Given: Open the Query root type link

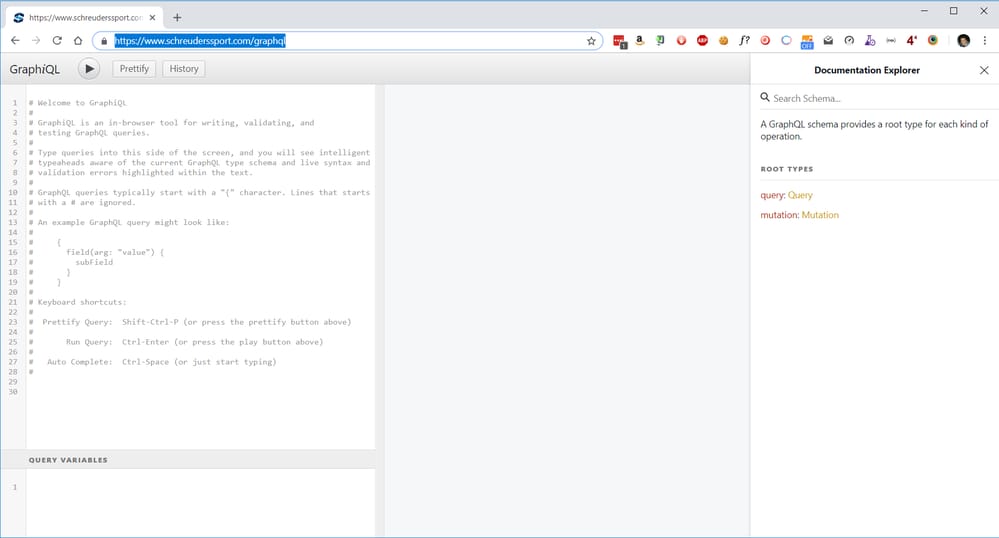Looking at the screenshot, I should tap(800, 195).
